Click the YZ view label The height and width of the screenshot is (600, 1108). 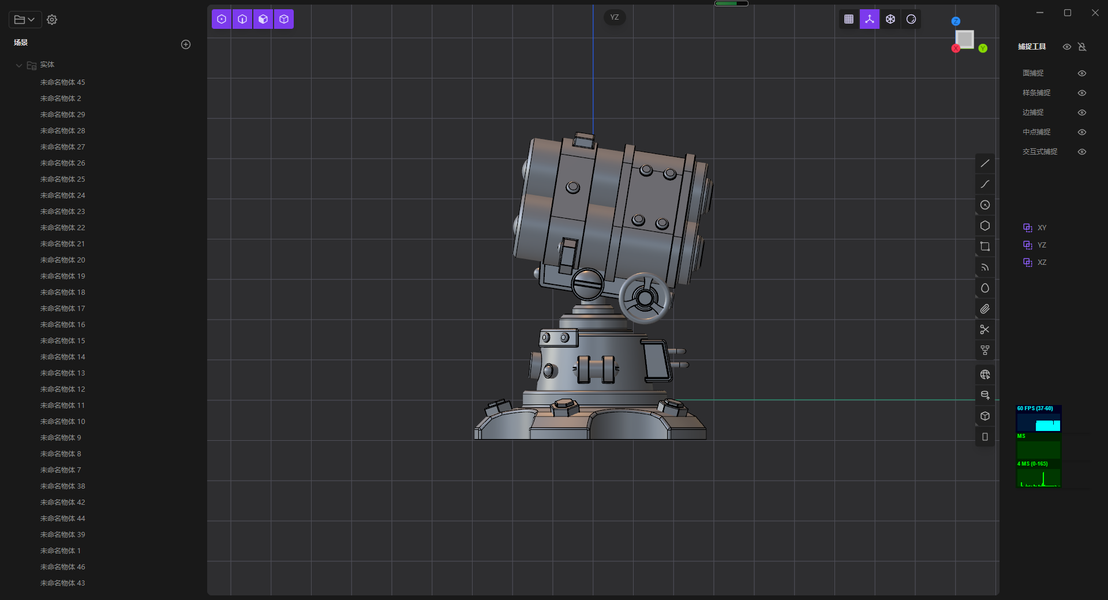pyautogui.click(x=615, y=18)
